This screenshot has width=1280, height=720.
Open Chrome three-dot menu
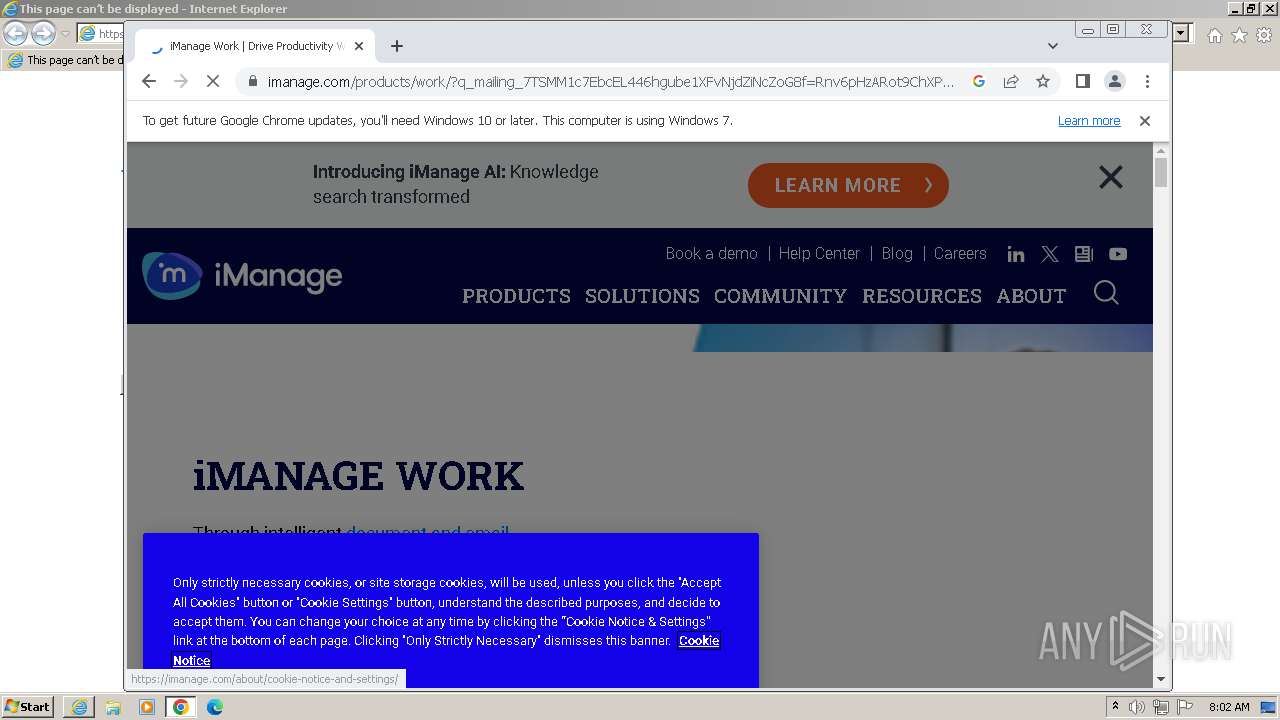(x=1147, y=82)
